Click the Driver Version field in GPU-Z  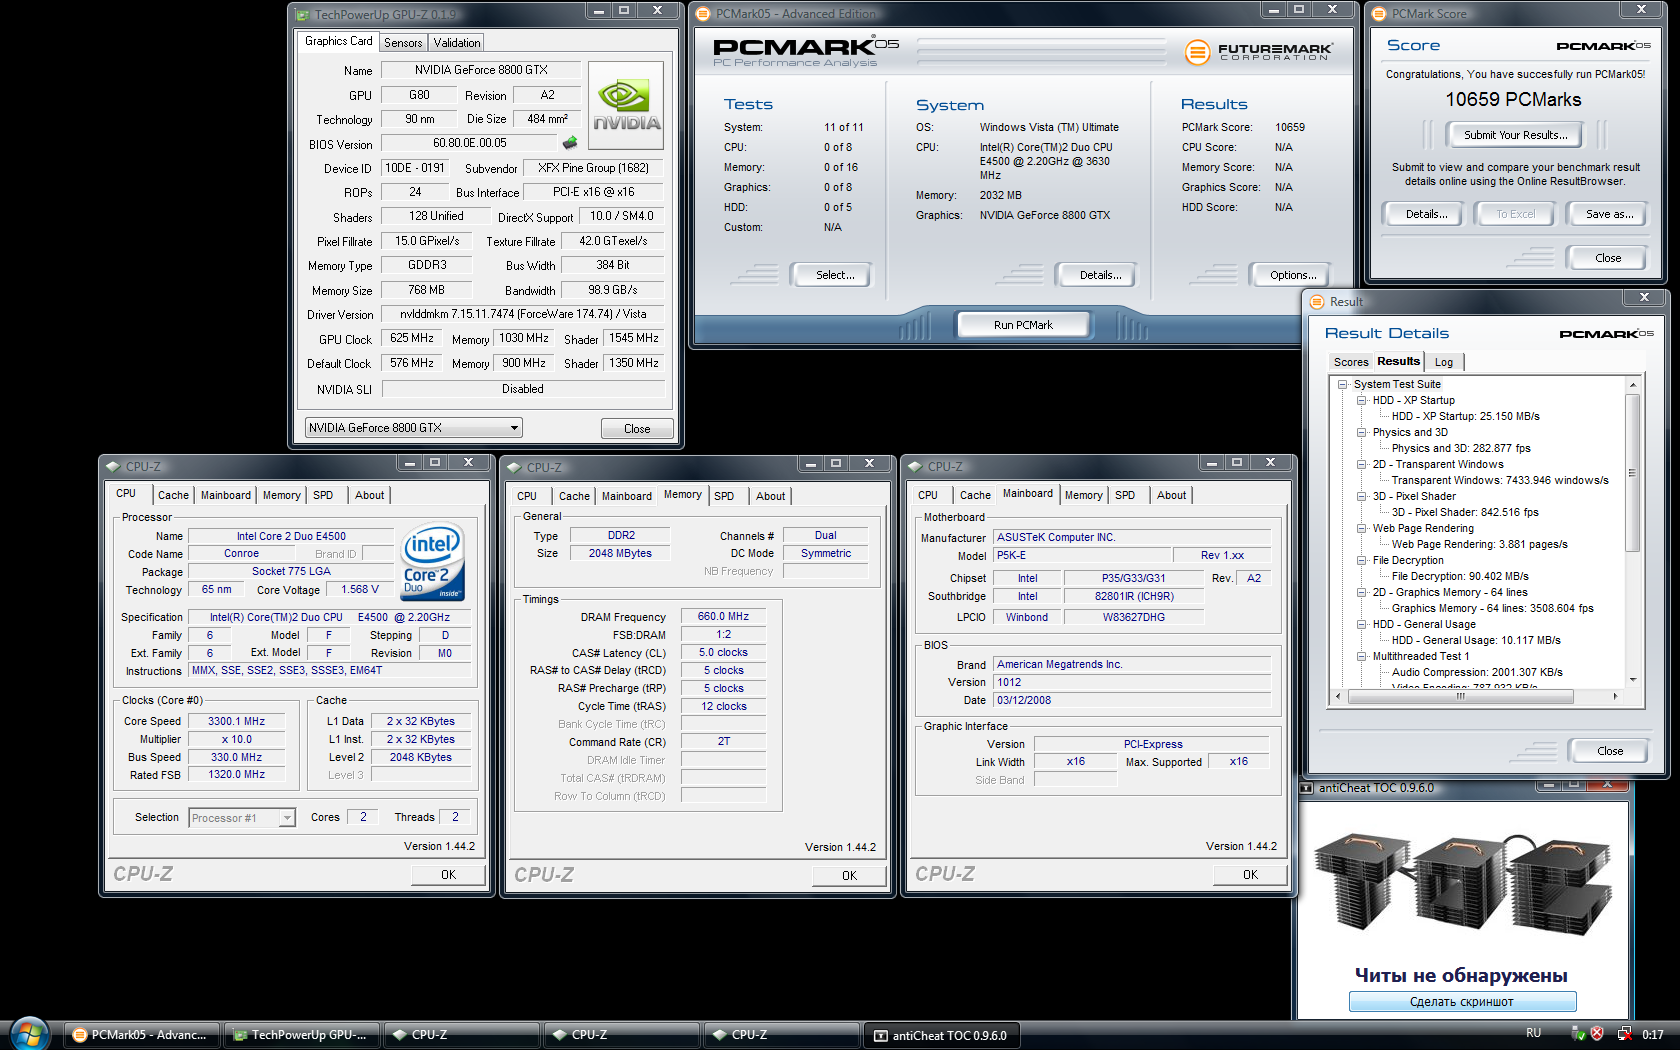point(523,314)
